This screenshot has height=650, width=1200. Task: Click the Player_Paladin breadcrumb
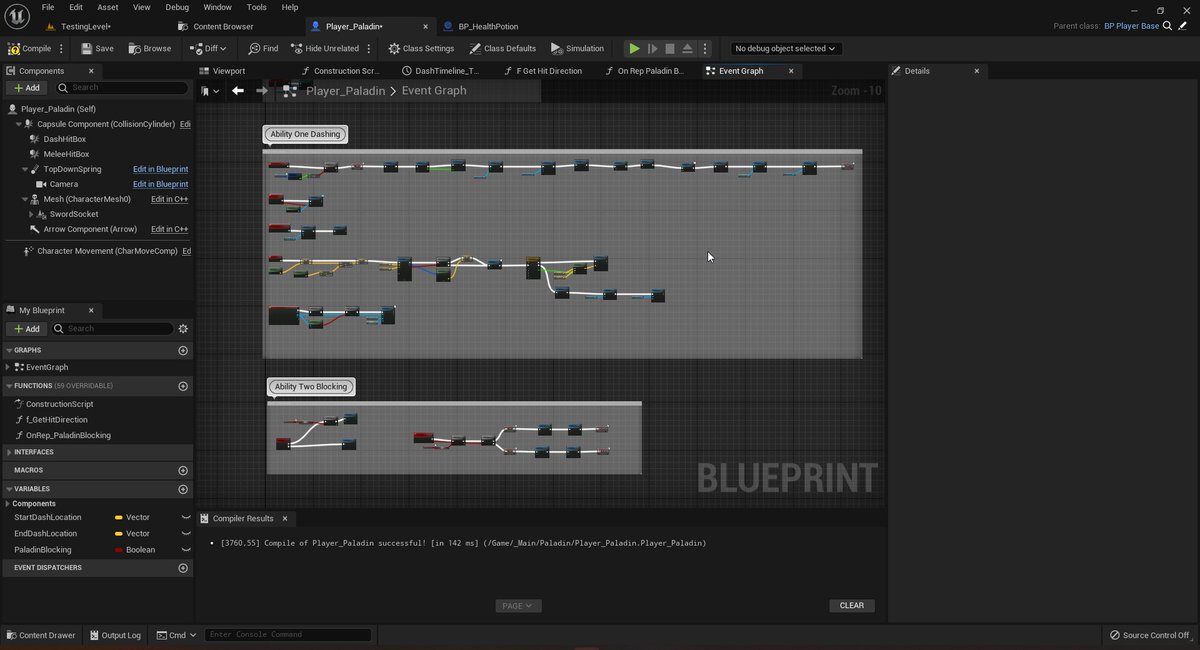point(345,90)
